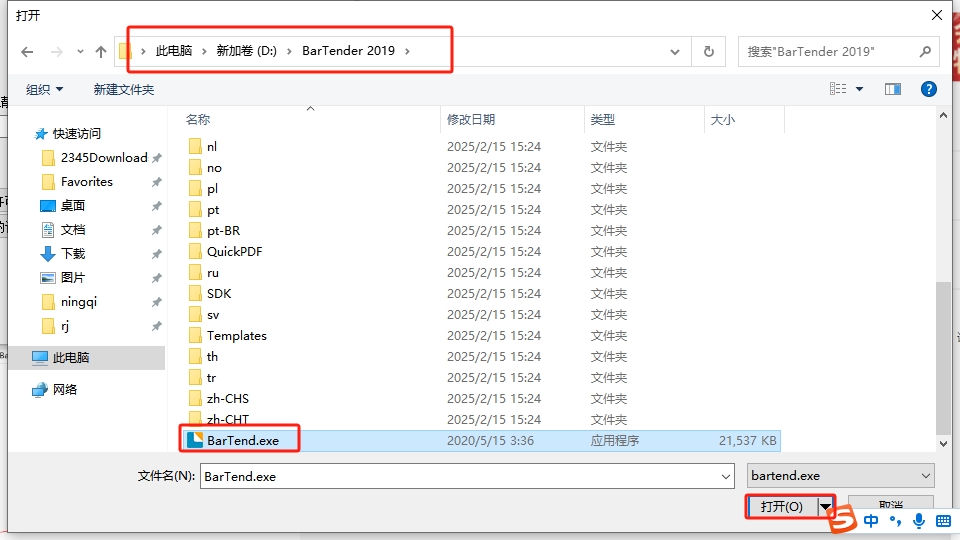This screenshot has width=960, height=540.
Task: Create a new folder with 新建文件夹
Action: pyautogui.click(x=124, y=89)
